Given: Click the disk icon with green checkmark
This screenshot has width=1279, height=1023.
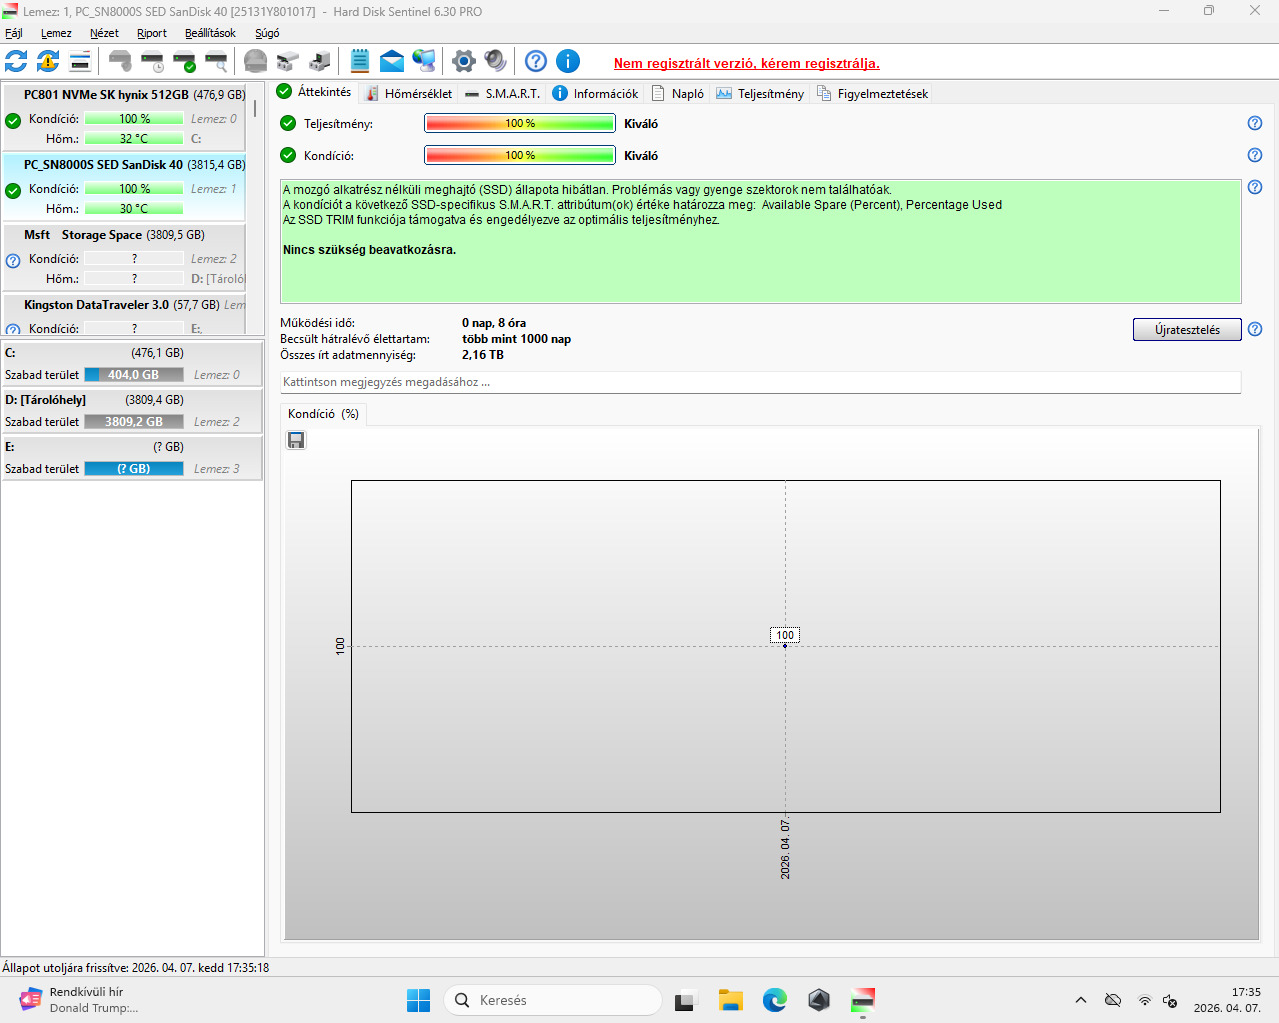Looking at the screenshot, I should coord(184,61).
